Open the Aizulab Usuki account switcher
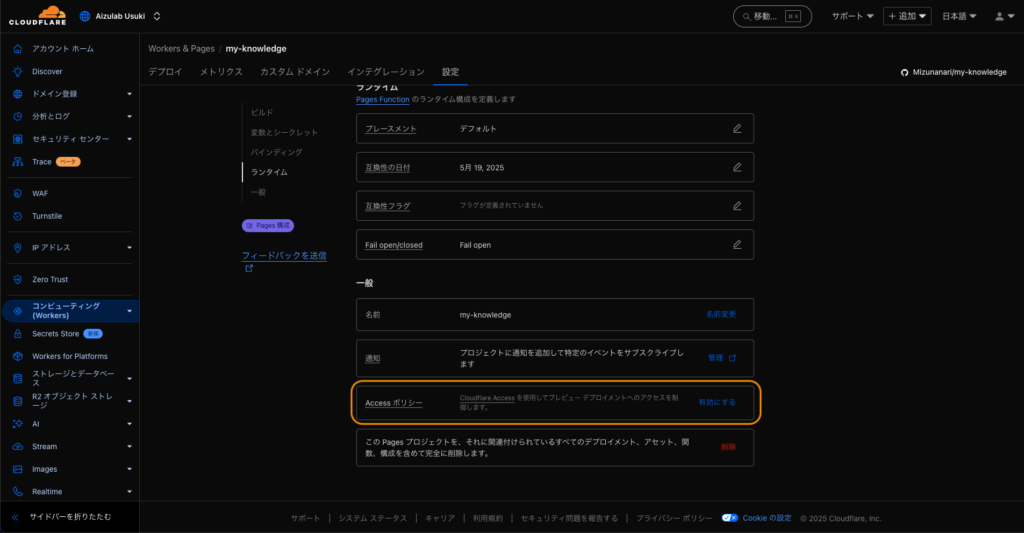1024x533 pixels. pos(120,16)
